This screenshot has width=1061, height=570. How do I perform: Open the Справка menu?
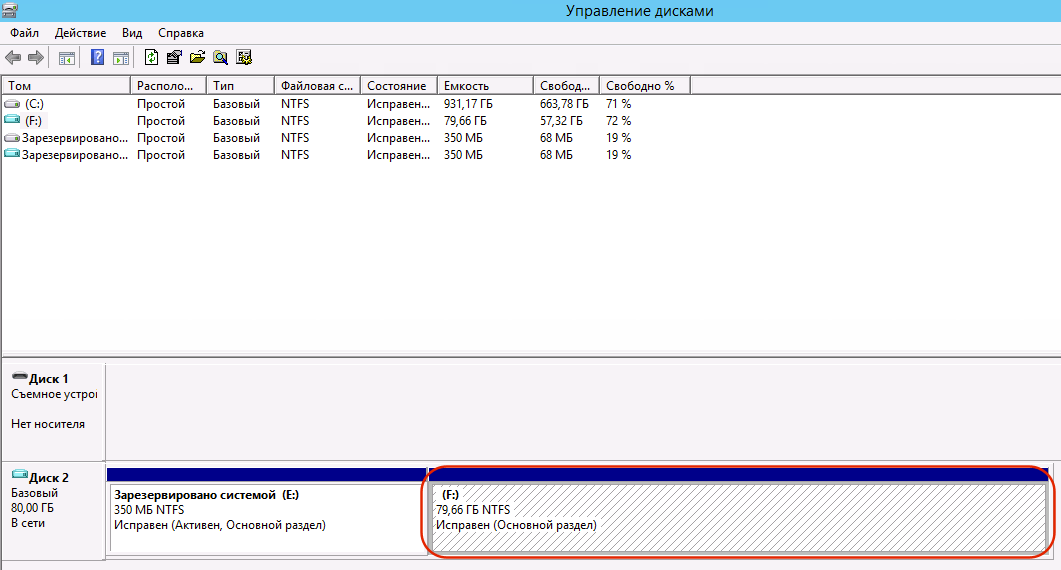[181, 33]
